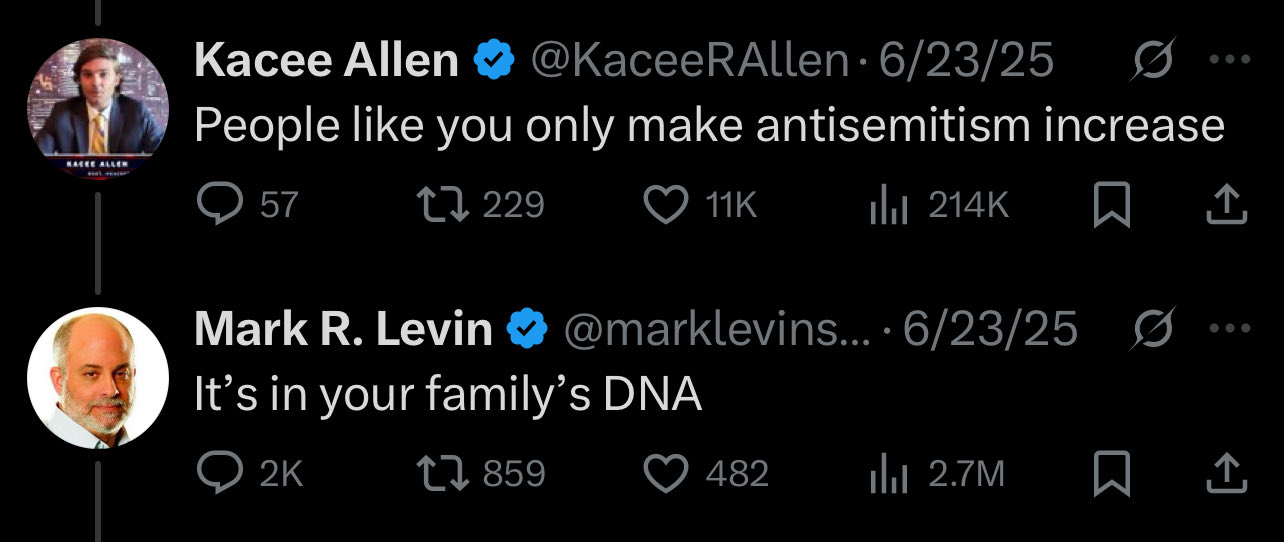Repost Mark R. Levin's tweet

coord(438,473)
